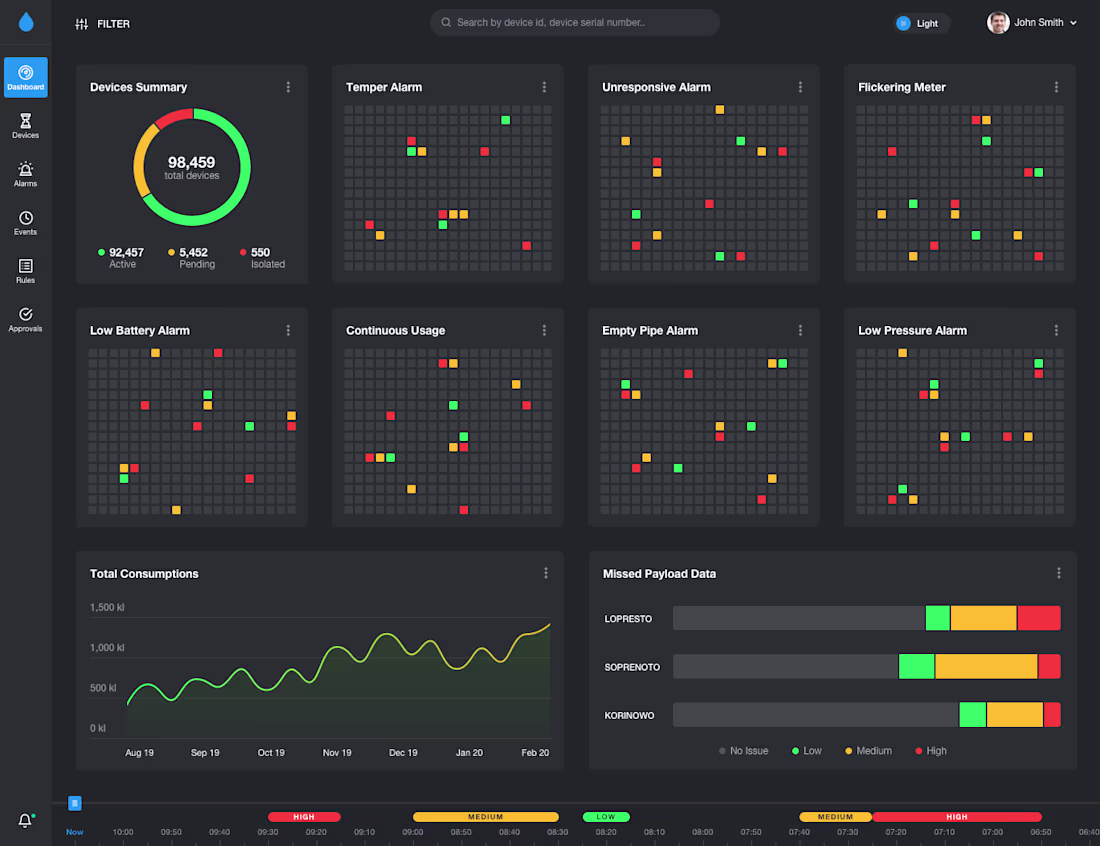The width and height of the screenshot is (1100, 846).
Task: Toggle High legend entry
Action: pyautogui.click(x=931, y=751)
